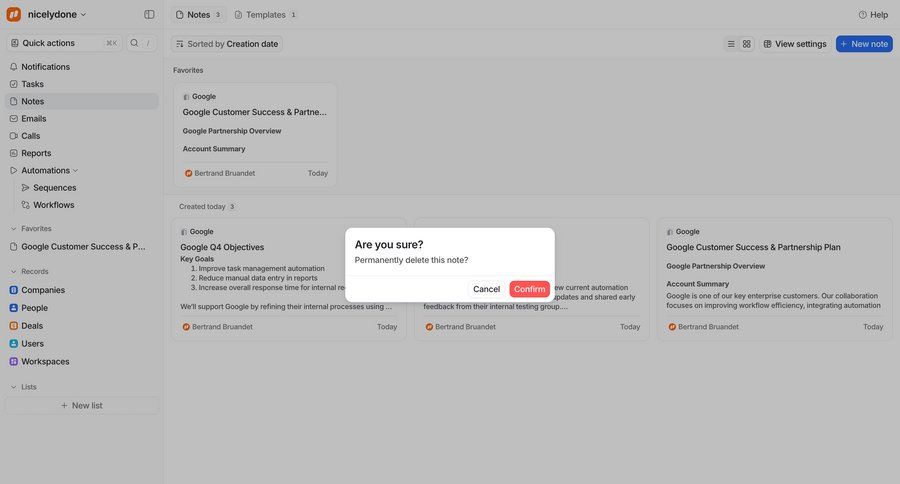Viewport: 900px width, 484px height.
Task: Switch to list view layout
Action: point(731,44)
